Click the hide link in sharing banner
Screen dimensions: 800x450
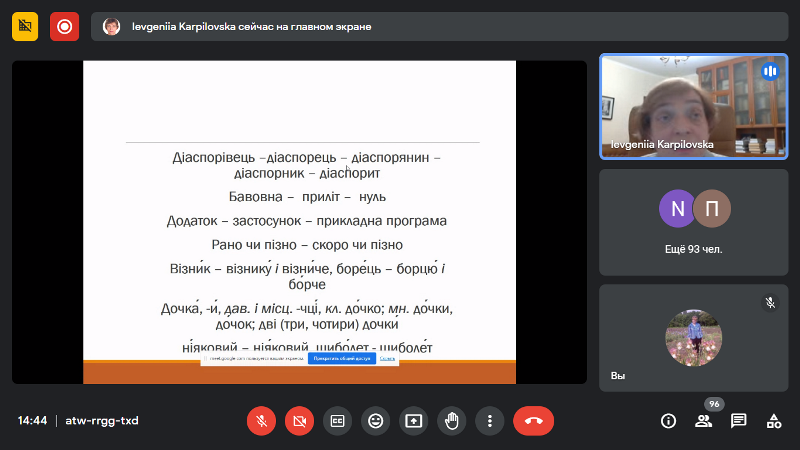pos(387,358)
